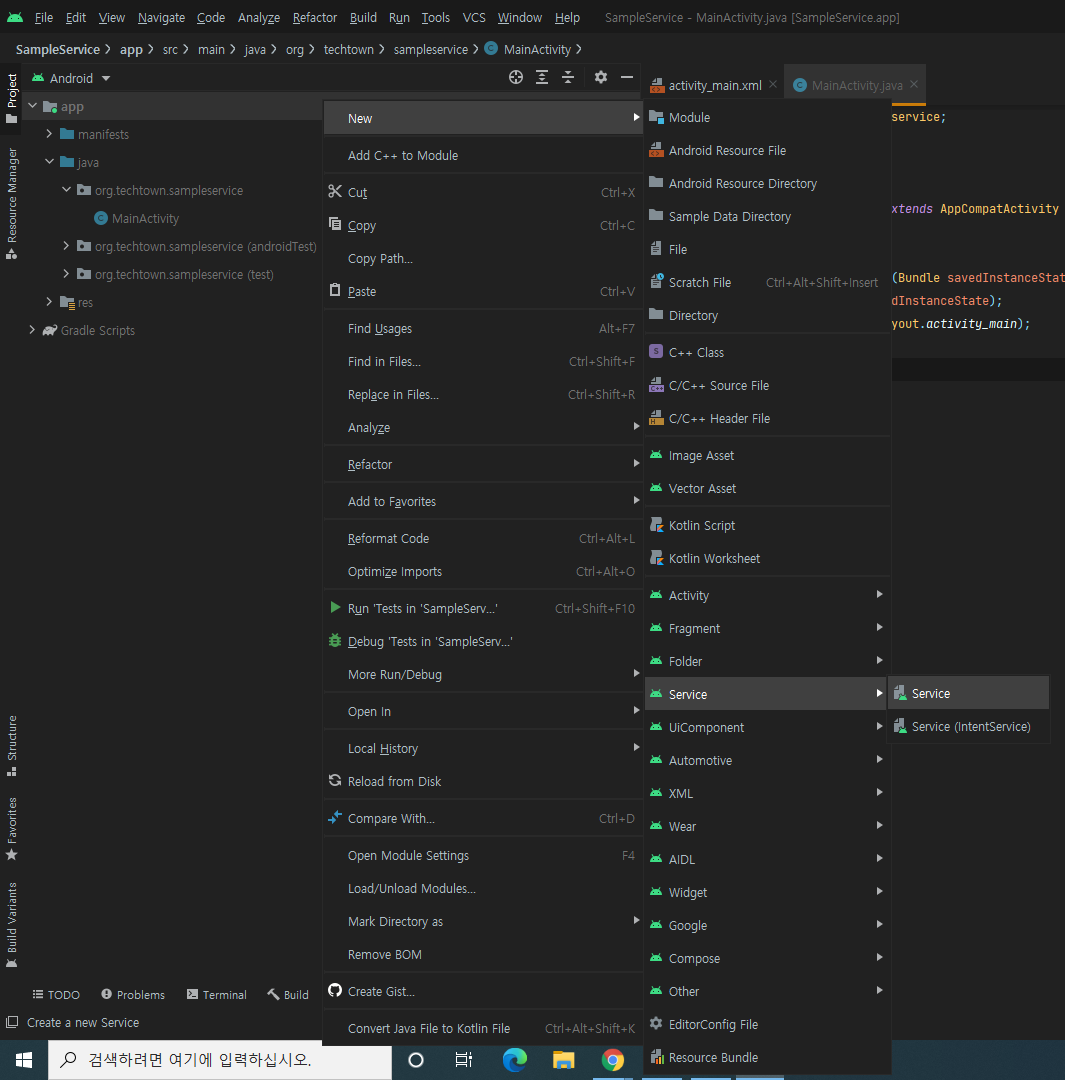Click Open Module Settings item
The width and height of the screenshot is (1065, 1080).
point(483,856)
